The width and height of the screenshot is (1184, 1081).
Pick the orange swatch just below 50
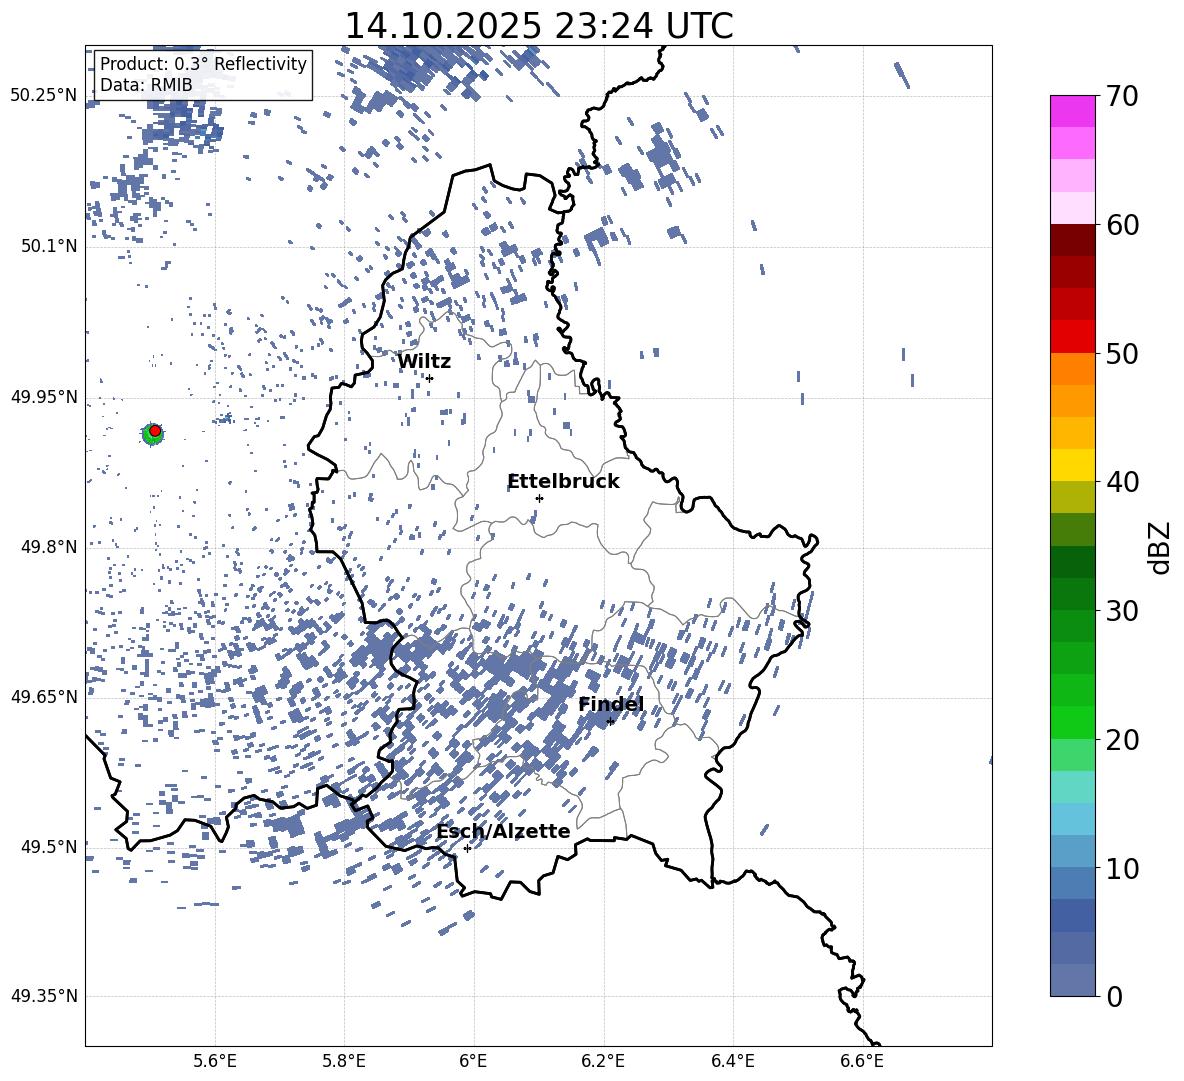(1072, 369)
